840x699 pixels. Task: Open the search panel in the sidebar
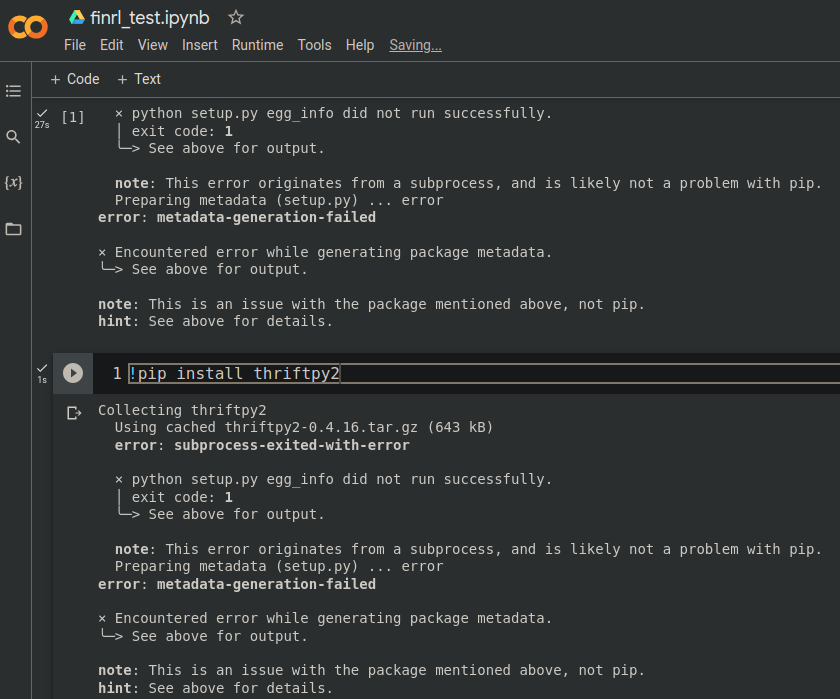point(13,137)
